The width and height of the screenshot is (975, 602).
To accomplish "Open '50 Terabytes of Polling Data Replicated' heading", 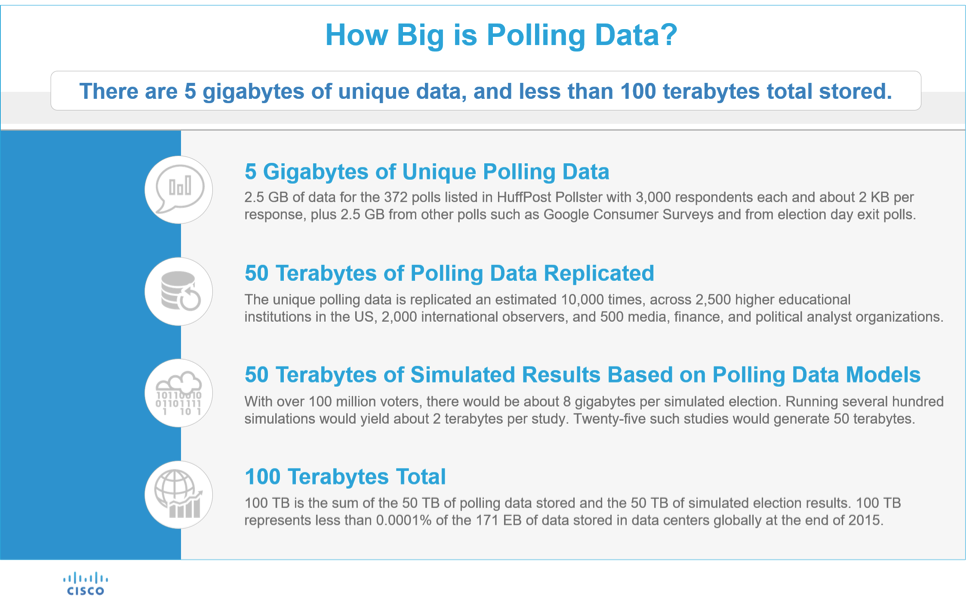I will tap(449, 273).
